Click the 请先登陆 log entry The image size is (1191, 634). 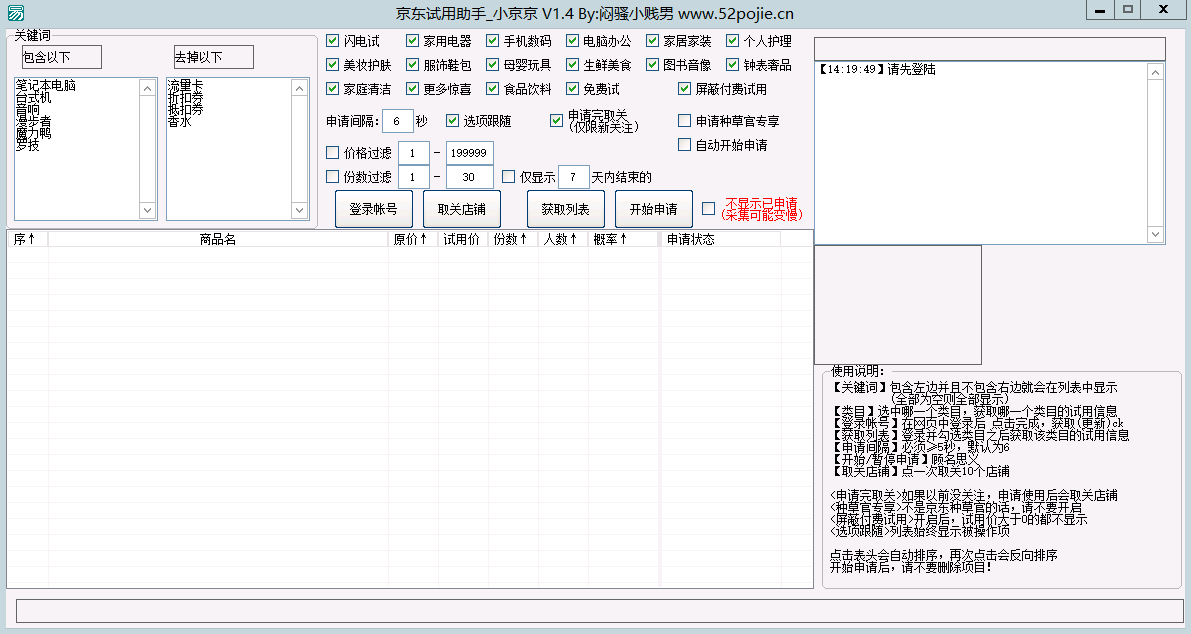point(878,69)
